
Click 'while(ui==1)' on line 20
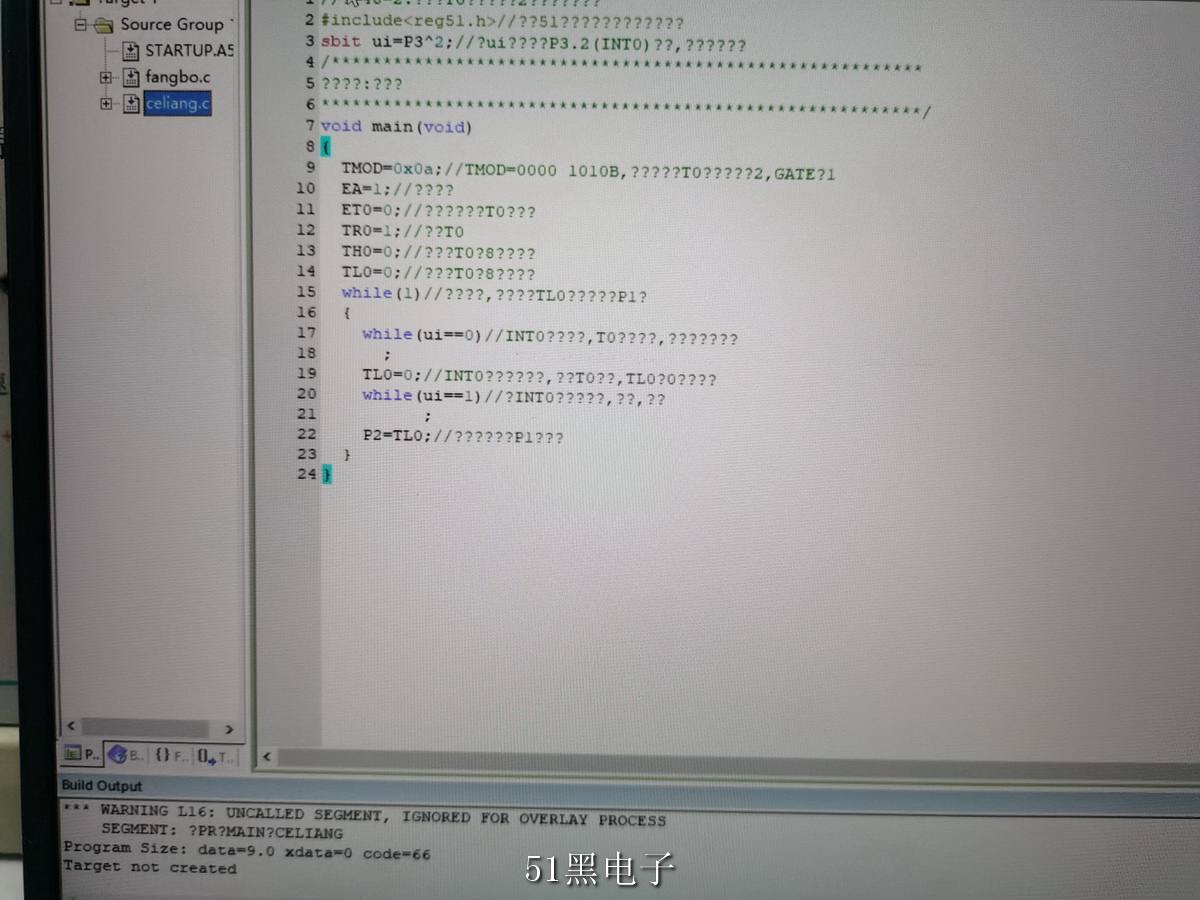tap(421, 396)
